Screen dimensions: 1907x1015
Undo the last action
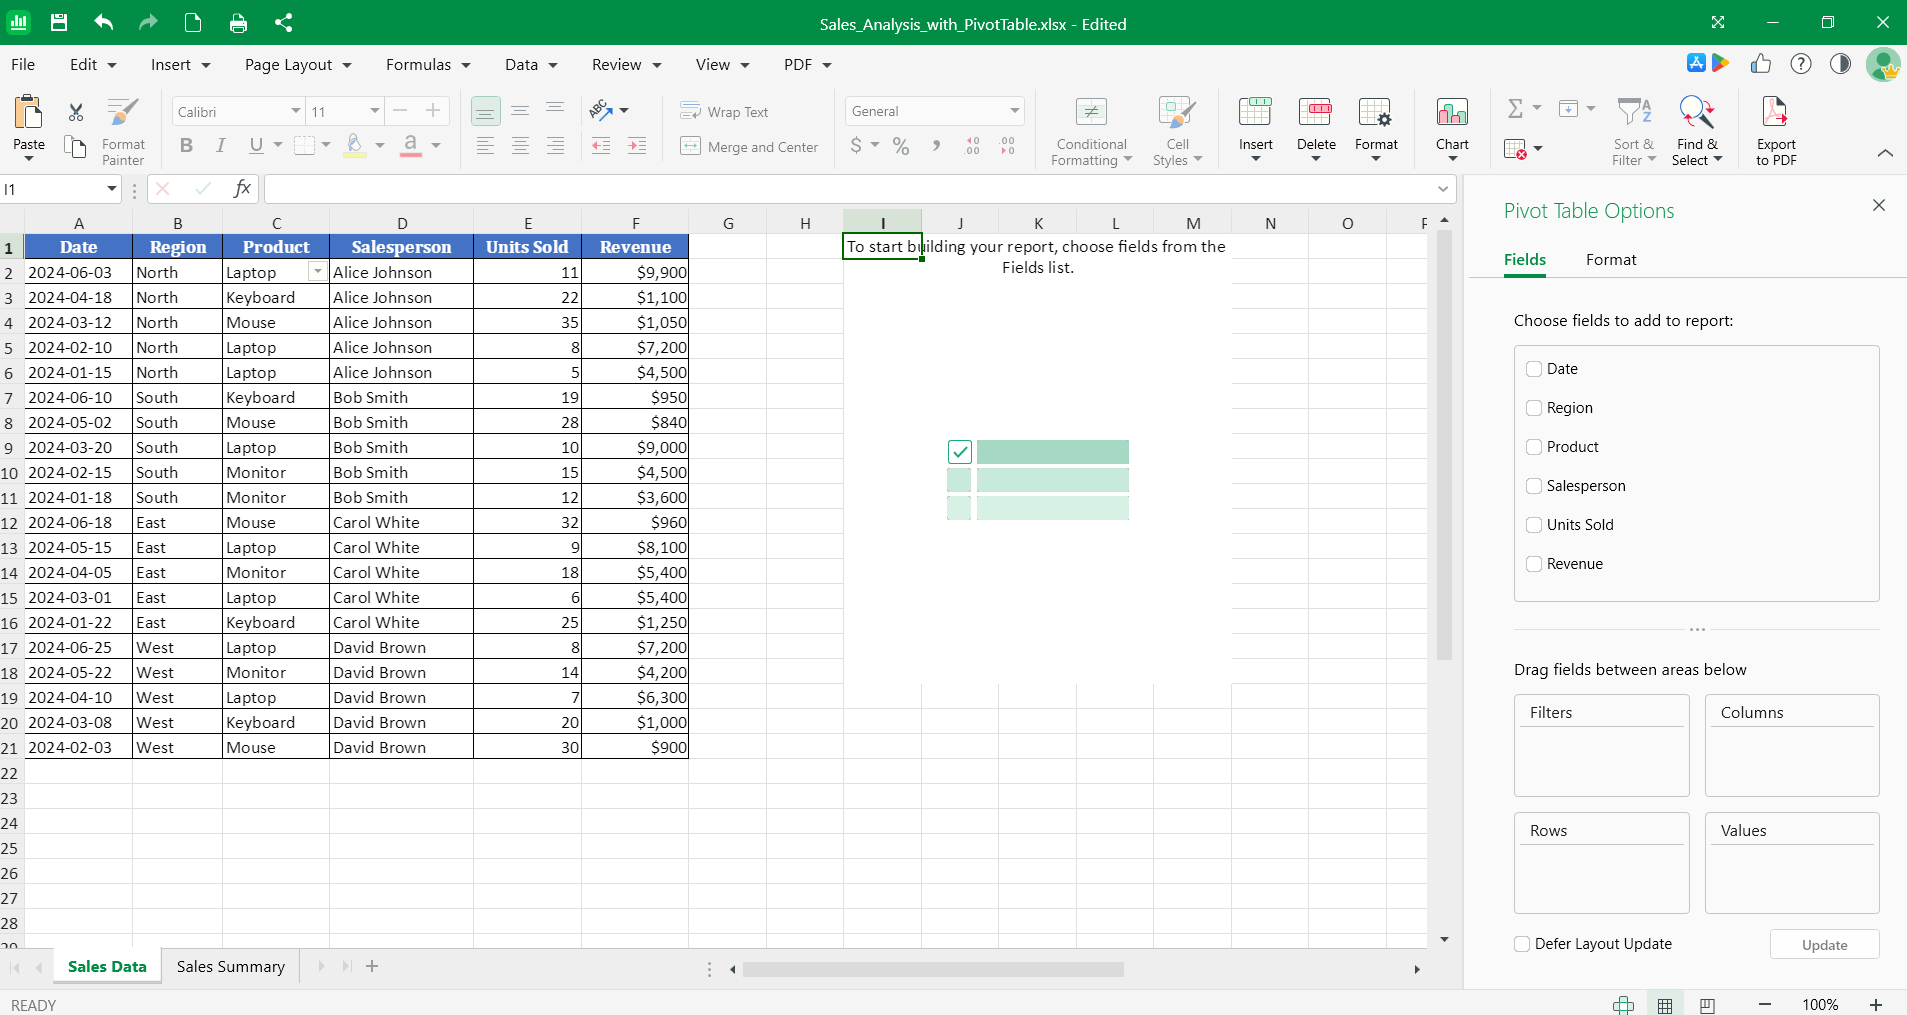(x=104, y=22)
